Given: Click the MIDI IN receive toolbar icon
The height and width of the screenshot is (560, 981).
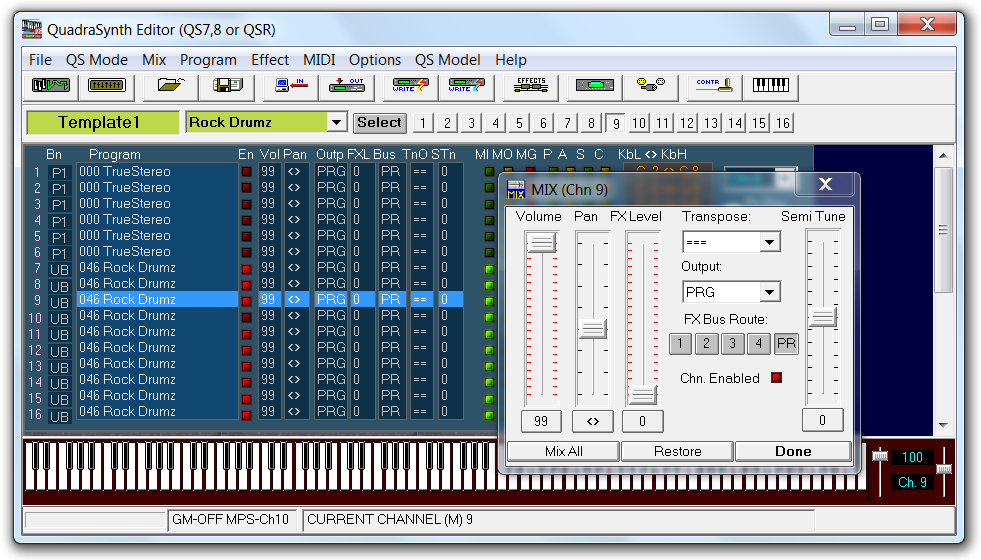Looking at the screenshot, I should 291,87.
